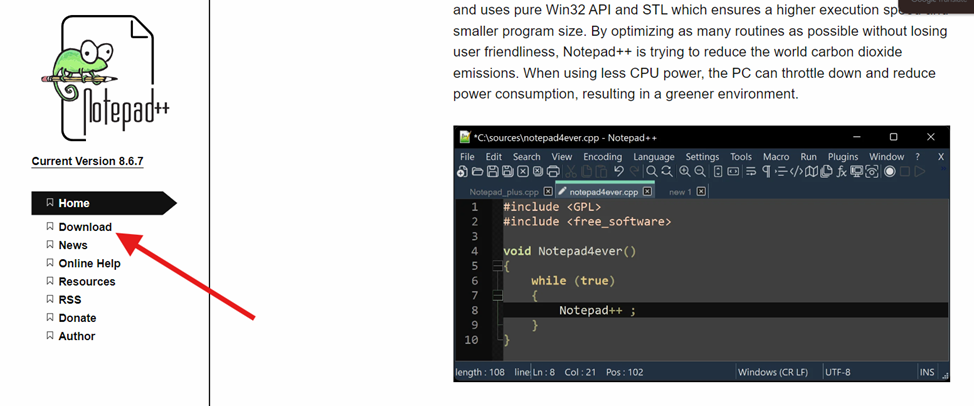Open the Document Map toolbar icon
Viewport: 974px width, 406px height.
[811, 171]
